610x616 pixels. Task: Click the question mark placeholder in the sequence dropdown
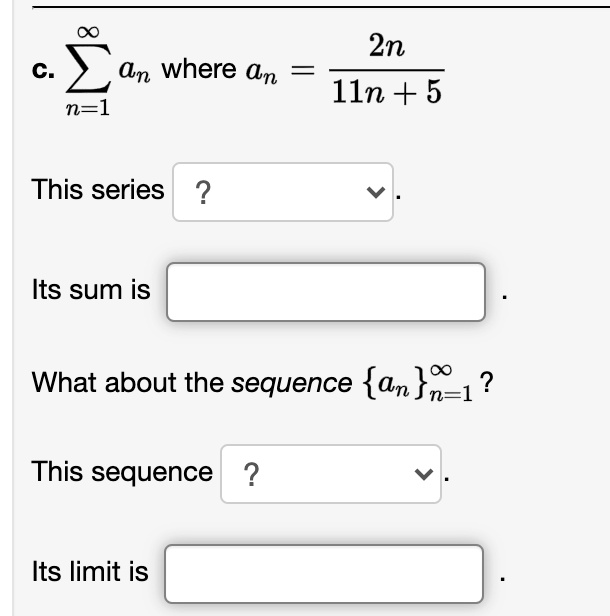251,474
